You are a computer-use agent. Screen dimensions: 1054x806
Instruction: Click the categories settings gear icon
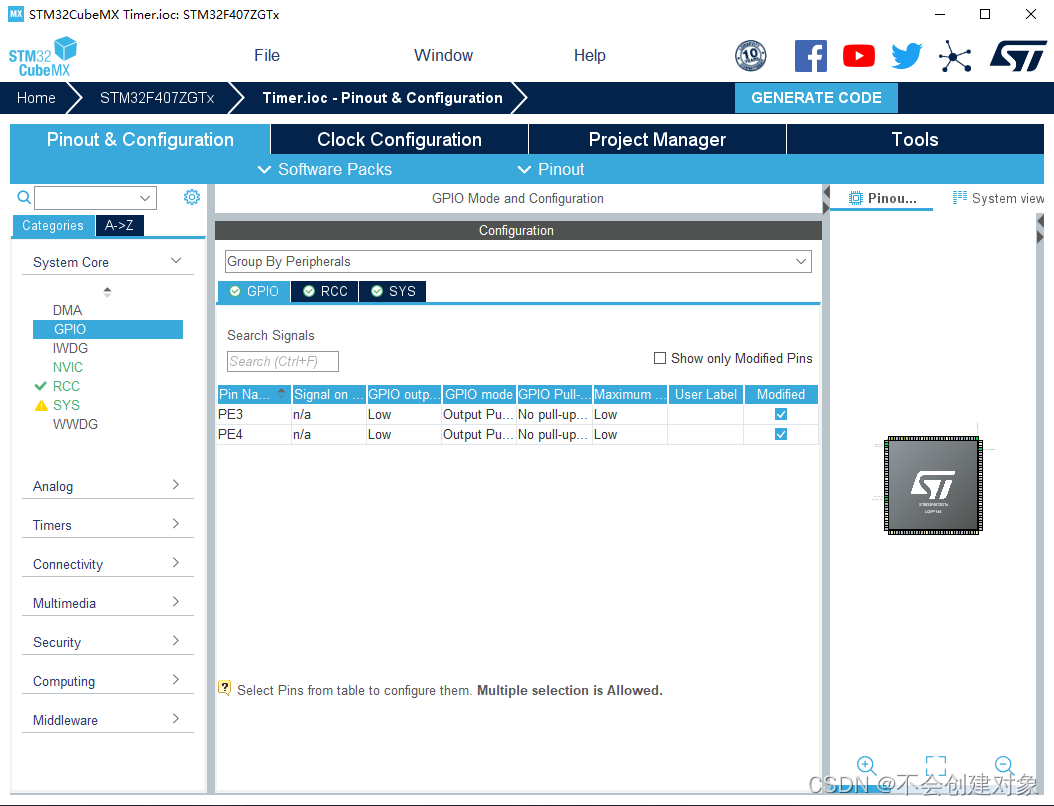[x=192, y=197]
